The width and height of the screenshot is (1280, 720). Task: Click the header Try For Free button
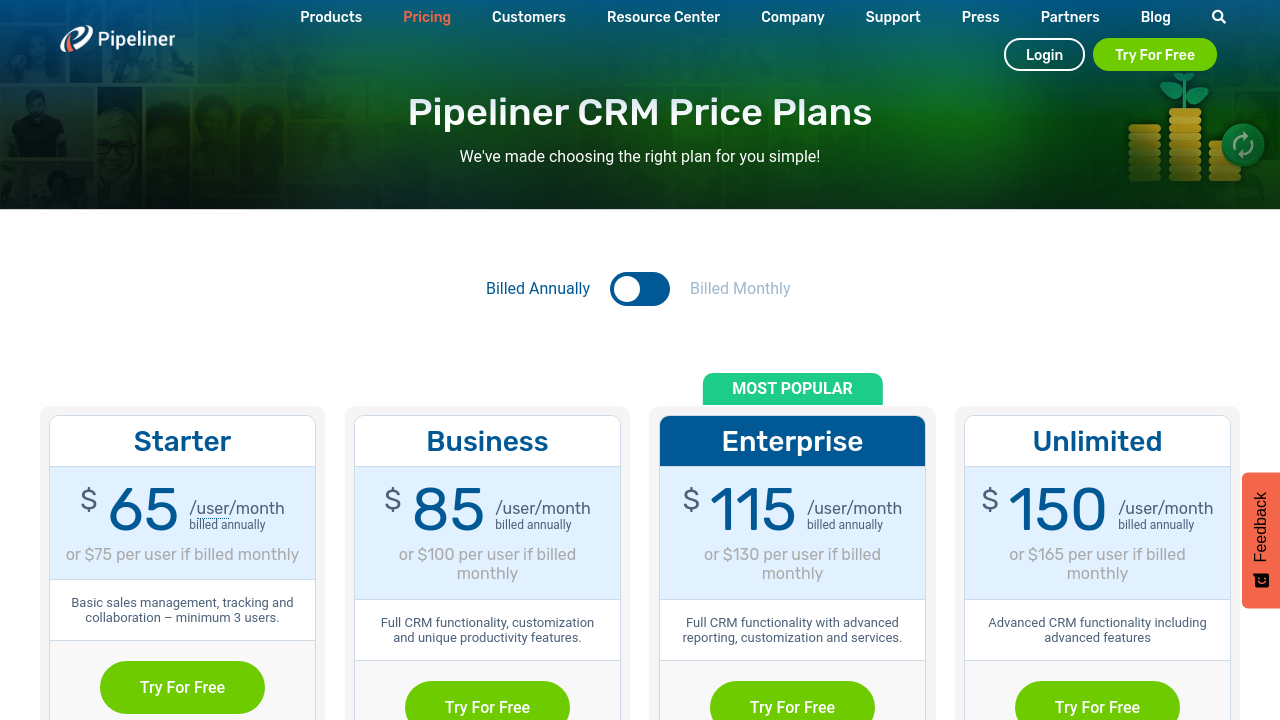[1155, 55]
